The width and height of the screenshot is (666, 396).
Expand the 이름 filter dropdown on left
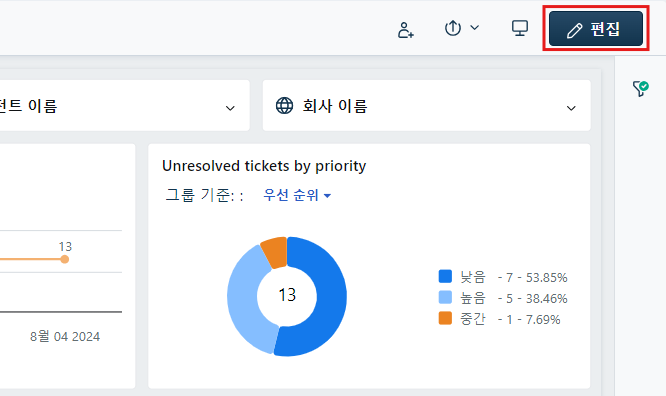124,105
